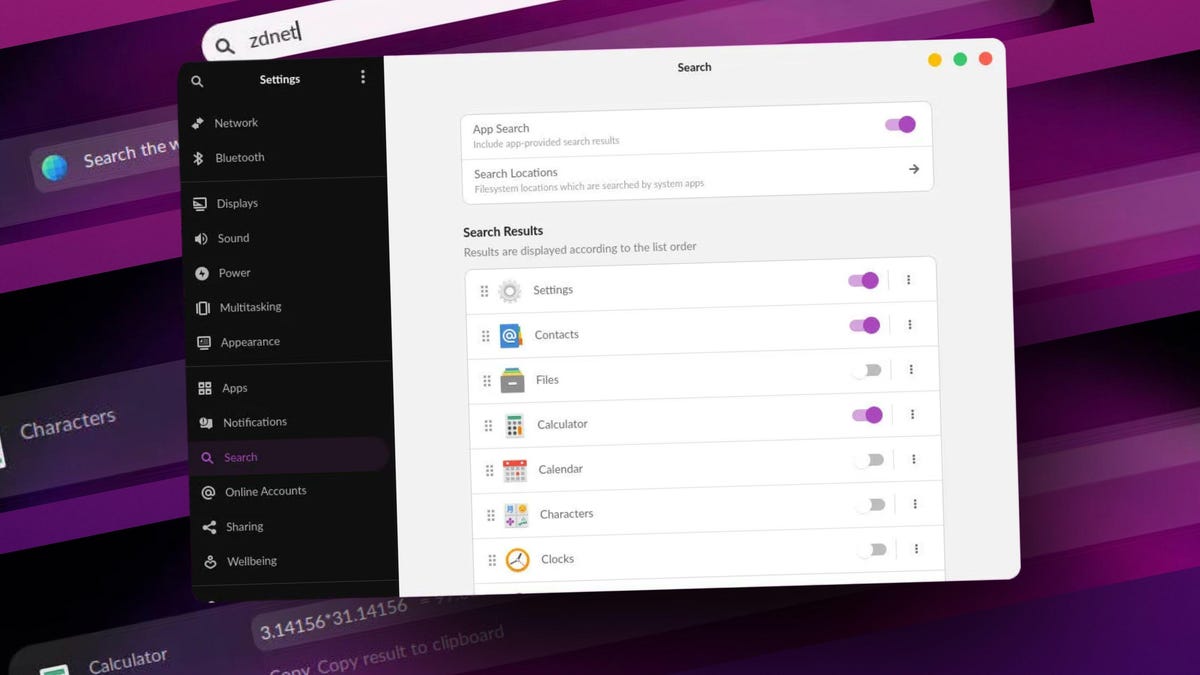Select the Power settings icon

pyautogui.click(x=201, y=273)
